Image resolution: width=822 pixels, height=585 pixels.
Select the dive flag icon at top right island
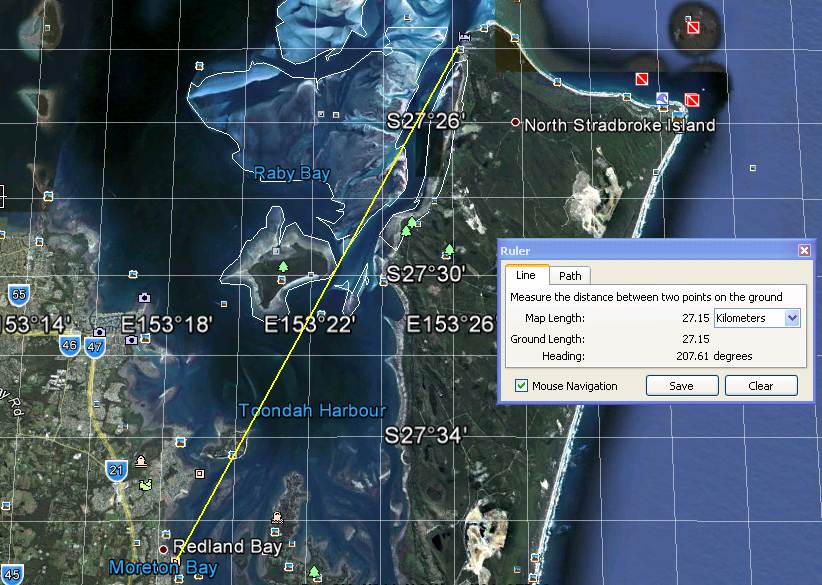[694, 27]
